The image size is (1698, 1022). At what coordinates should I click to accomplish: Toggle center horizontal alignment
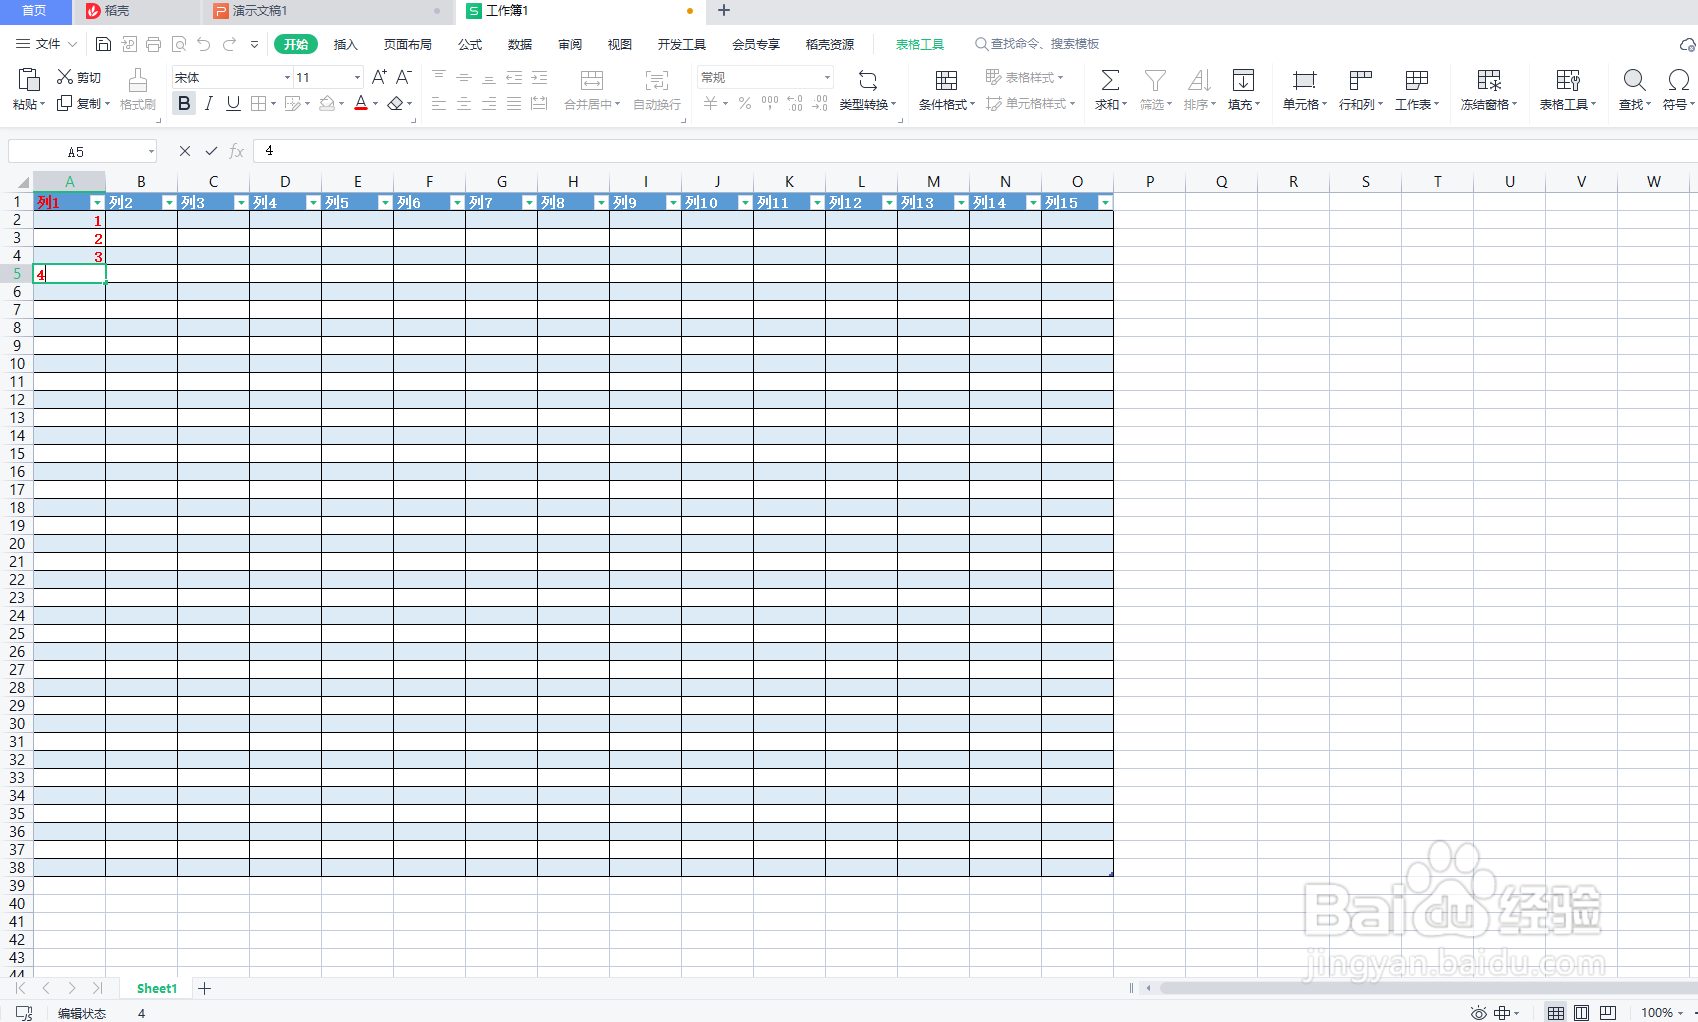(x=464, y=103)
